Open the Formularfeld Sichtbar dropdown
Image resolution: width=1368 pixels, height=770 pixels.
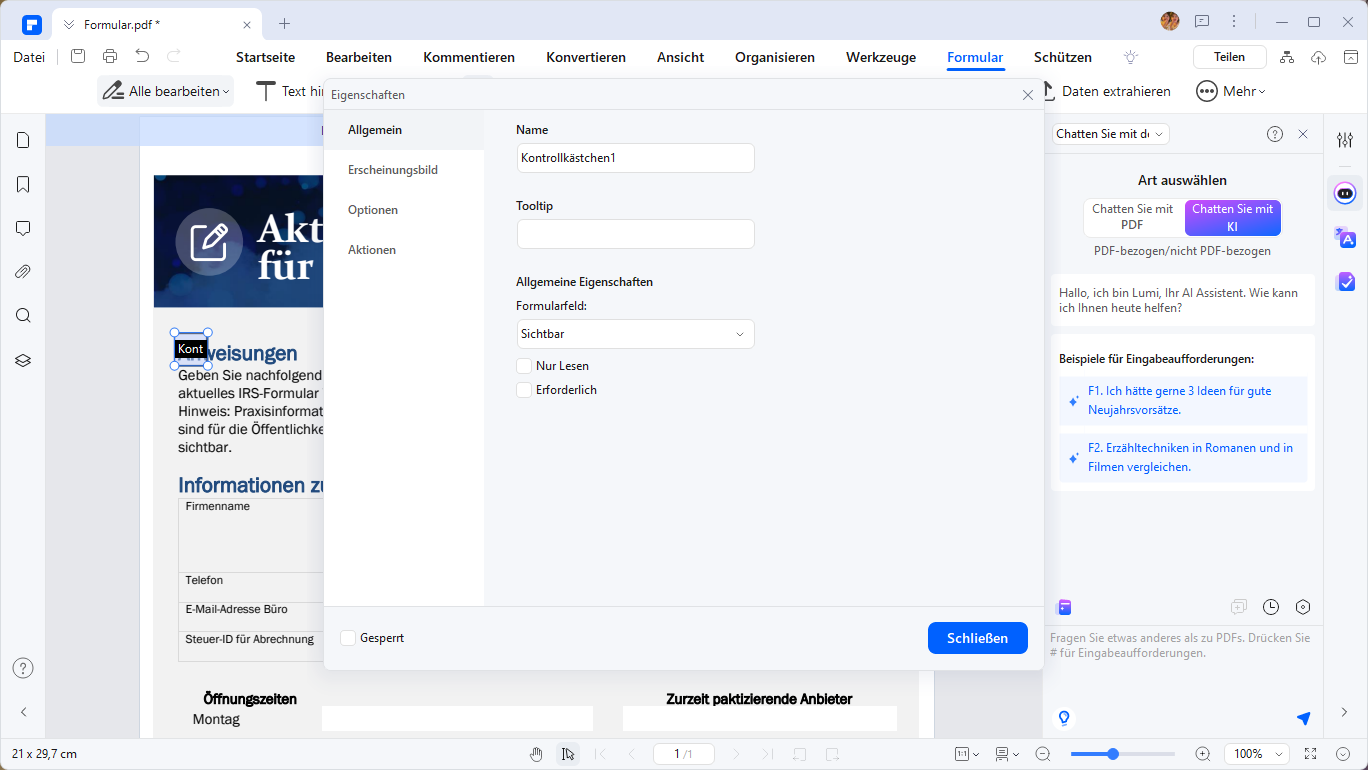tap(635, 334)
